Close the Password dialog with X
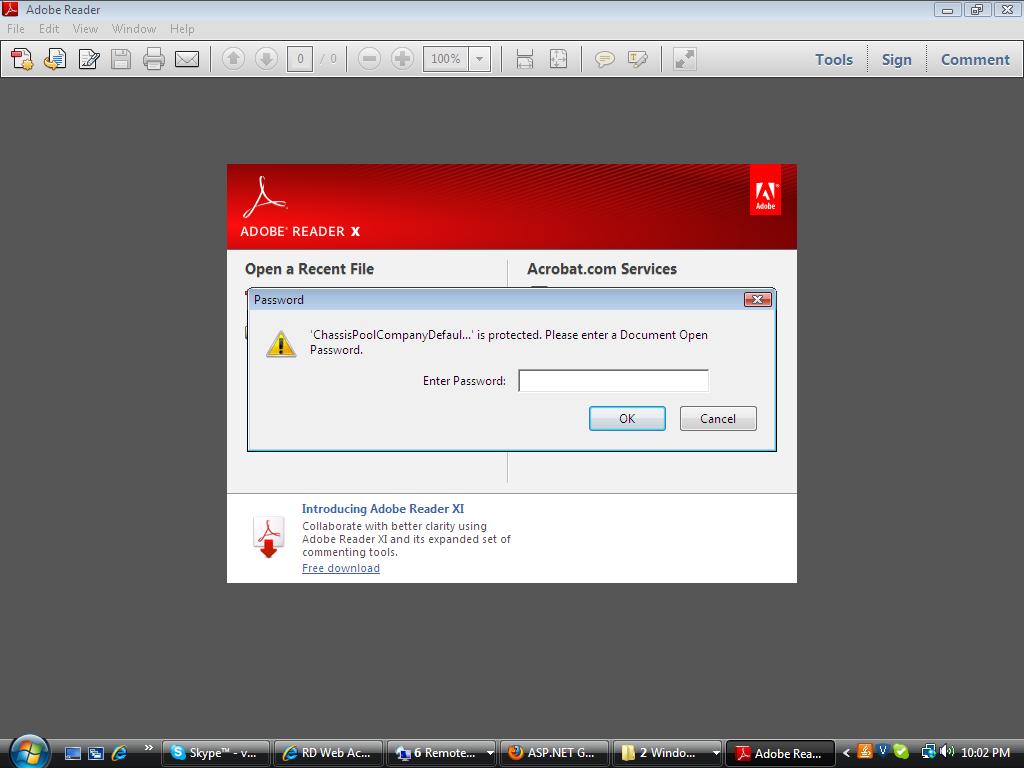1024x768 pixels. [x=758, y=299]
